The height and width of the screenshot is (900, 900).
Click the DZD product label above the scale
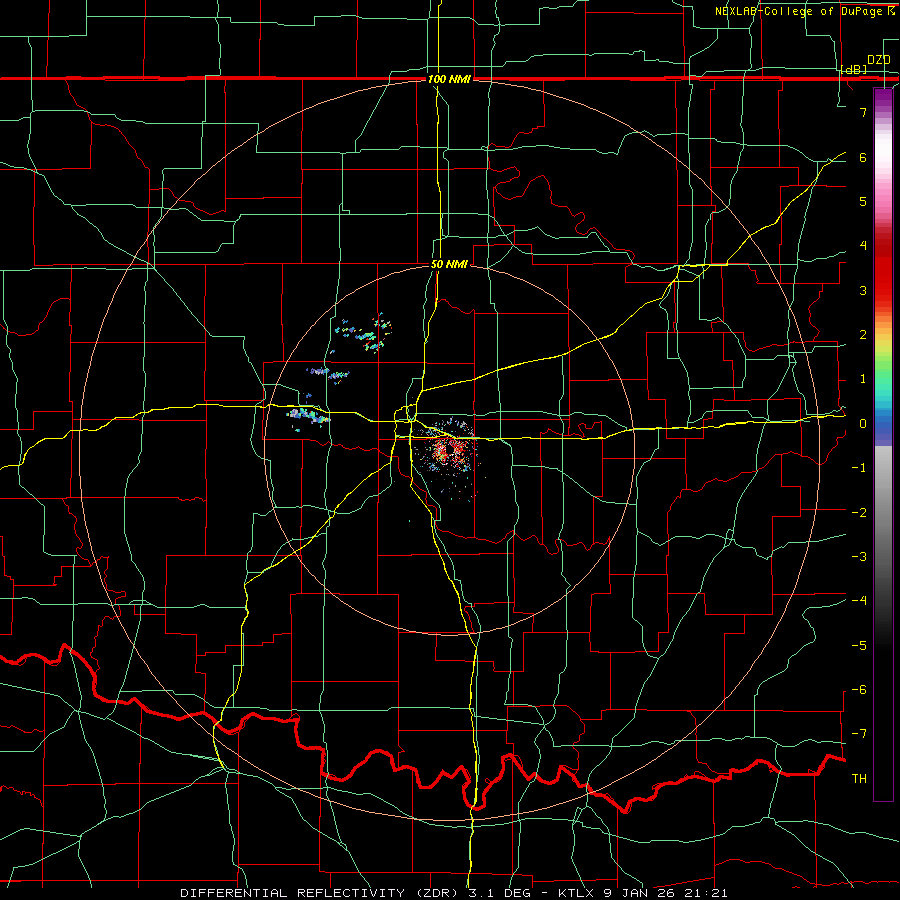pyautogui.click(x=878, y=60)
